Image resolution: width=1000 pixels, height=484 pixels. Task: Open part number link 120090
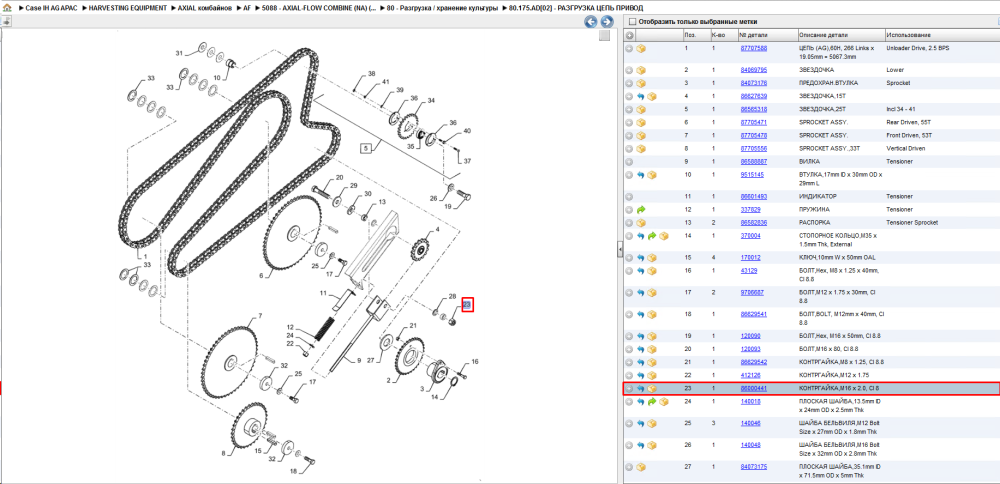point(750,336)
